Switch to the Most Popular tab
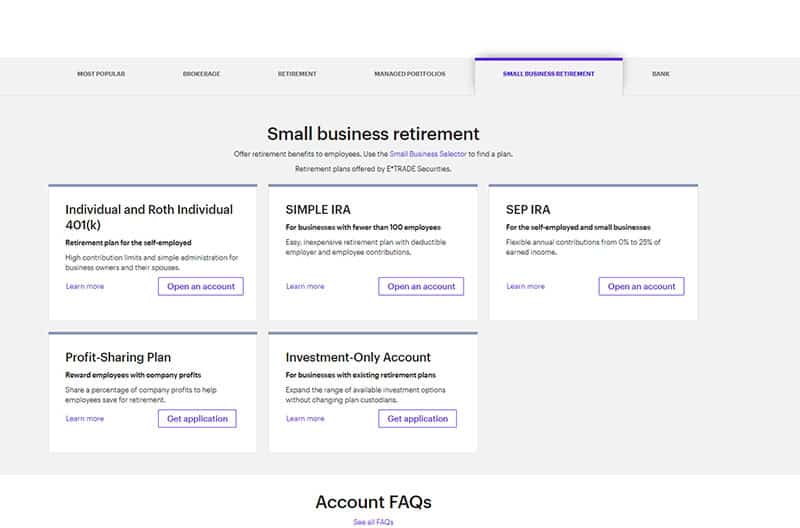Screen dimensions: 800x528 click(101, 74)
